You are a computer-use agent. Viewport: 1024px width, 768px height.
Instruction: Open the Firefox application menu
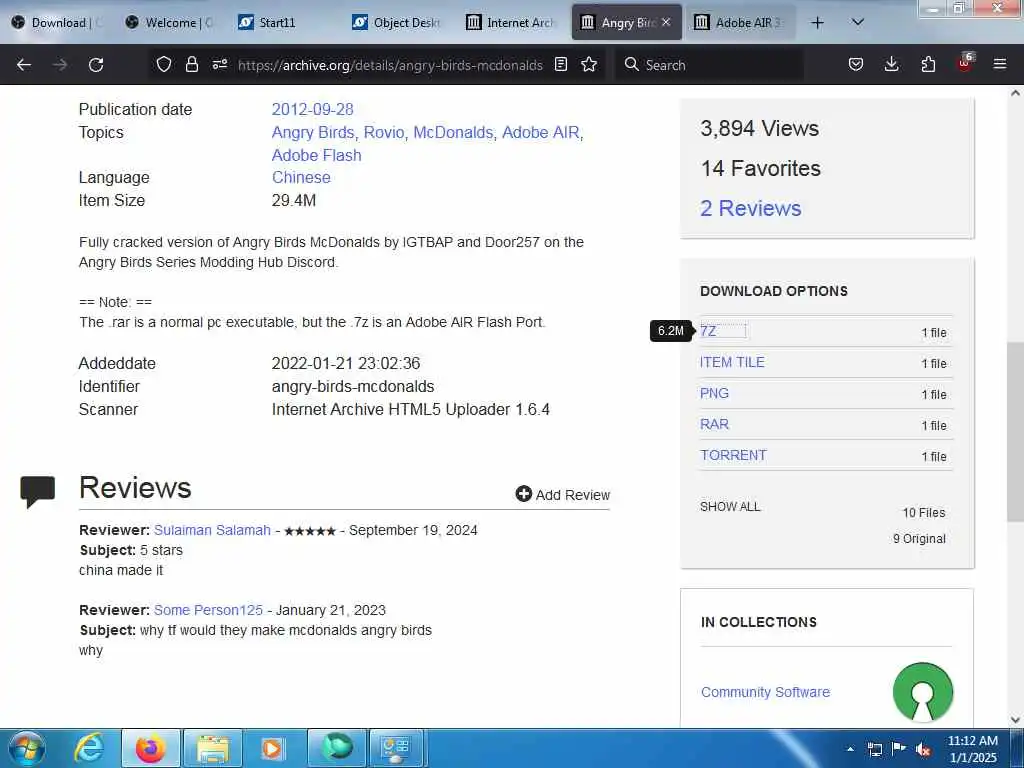(1000, 64)
